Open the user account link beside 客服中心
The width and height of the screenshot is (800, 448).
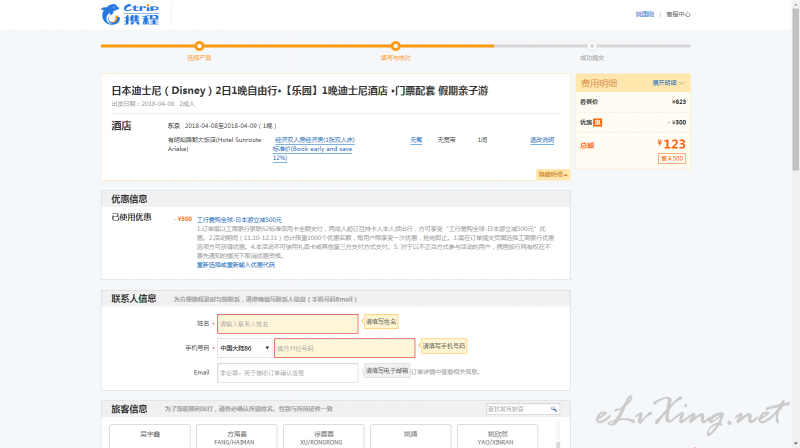644,14
